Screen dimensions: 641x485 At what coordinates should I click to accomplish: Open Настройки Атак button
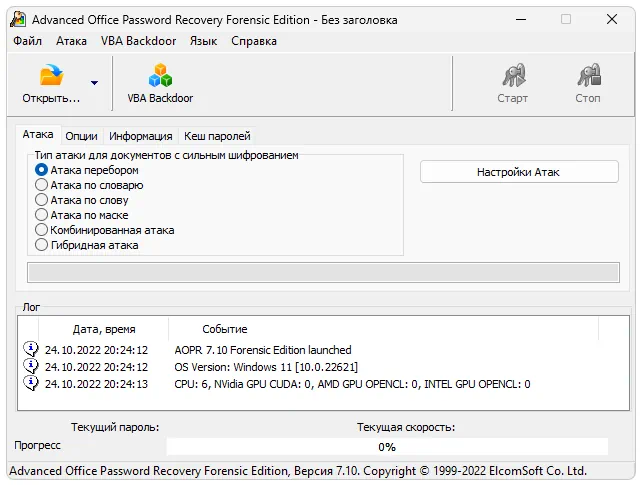(519, 172)
